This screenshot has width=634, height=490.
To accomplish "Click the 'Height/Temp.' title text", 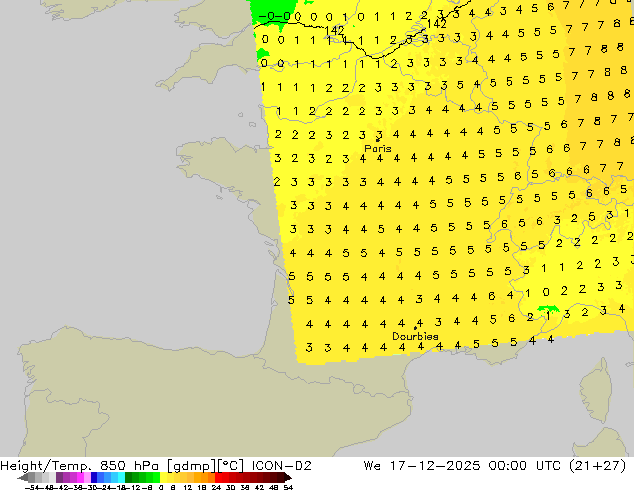I will coord(46,466).
